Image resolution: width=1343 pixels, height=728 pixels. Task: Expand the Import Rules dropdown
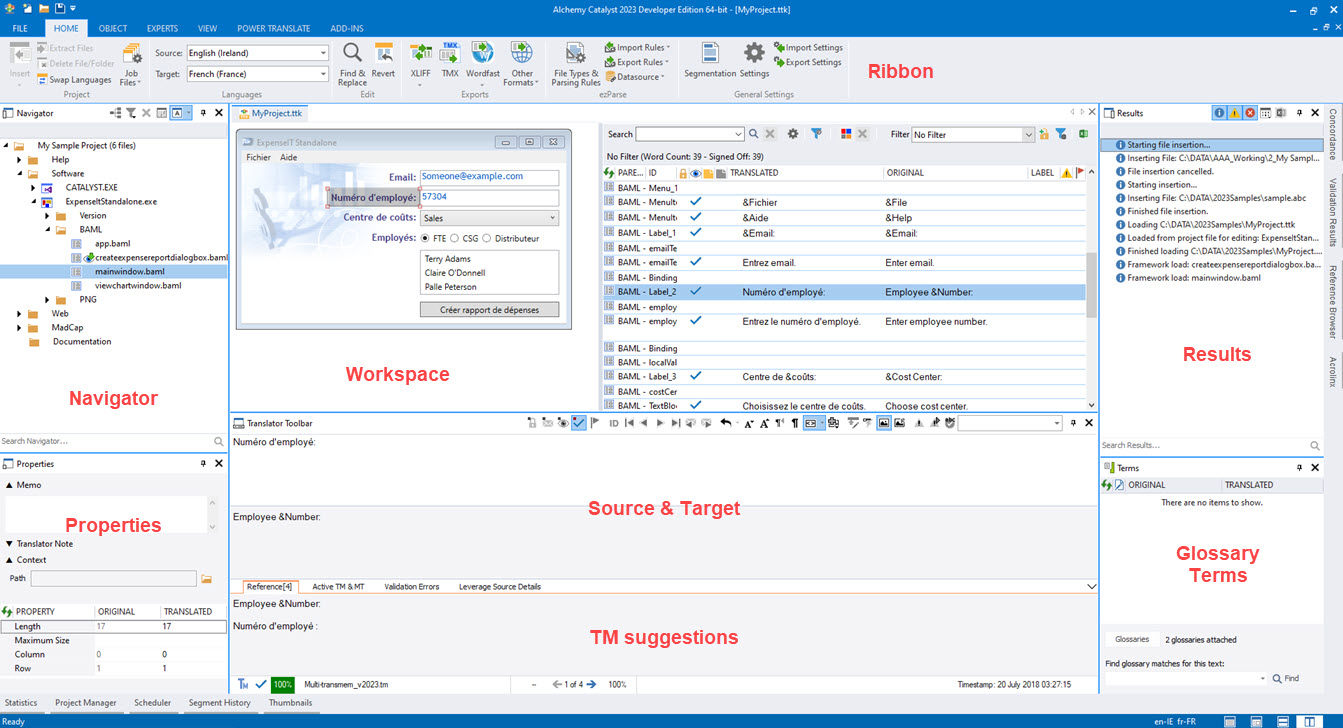click(637, 47)
